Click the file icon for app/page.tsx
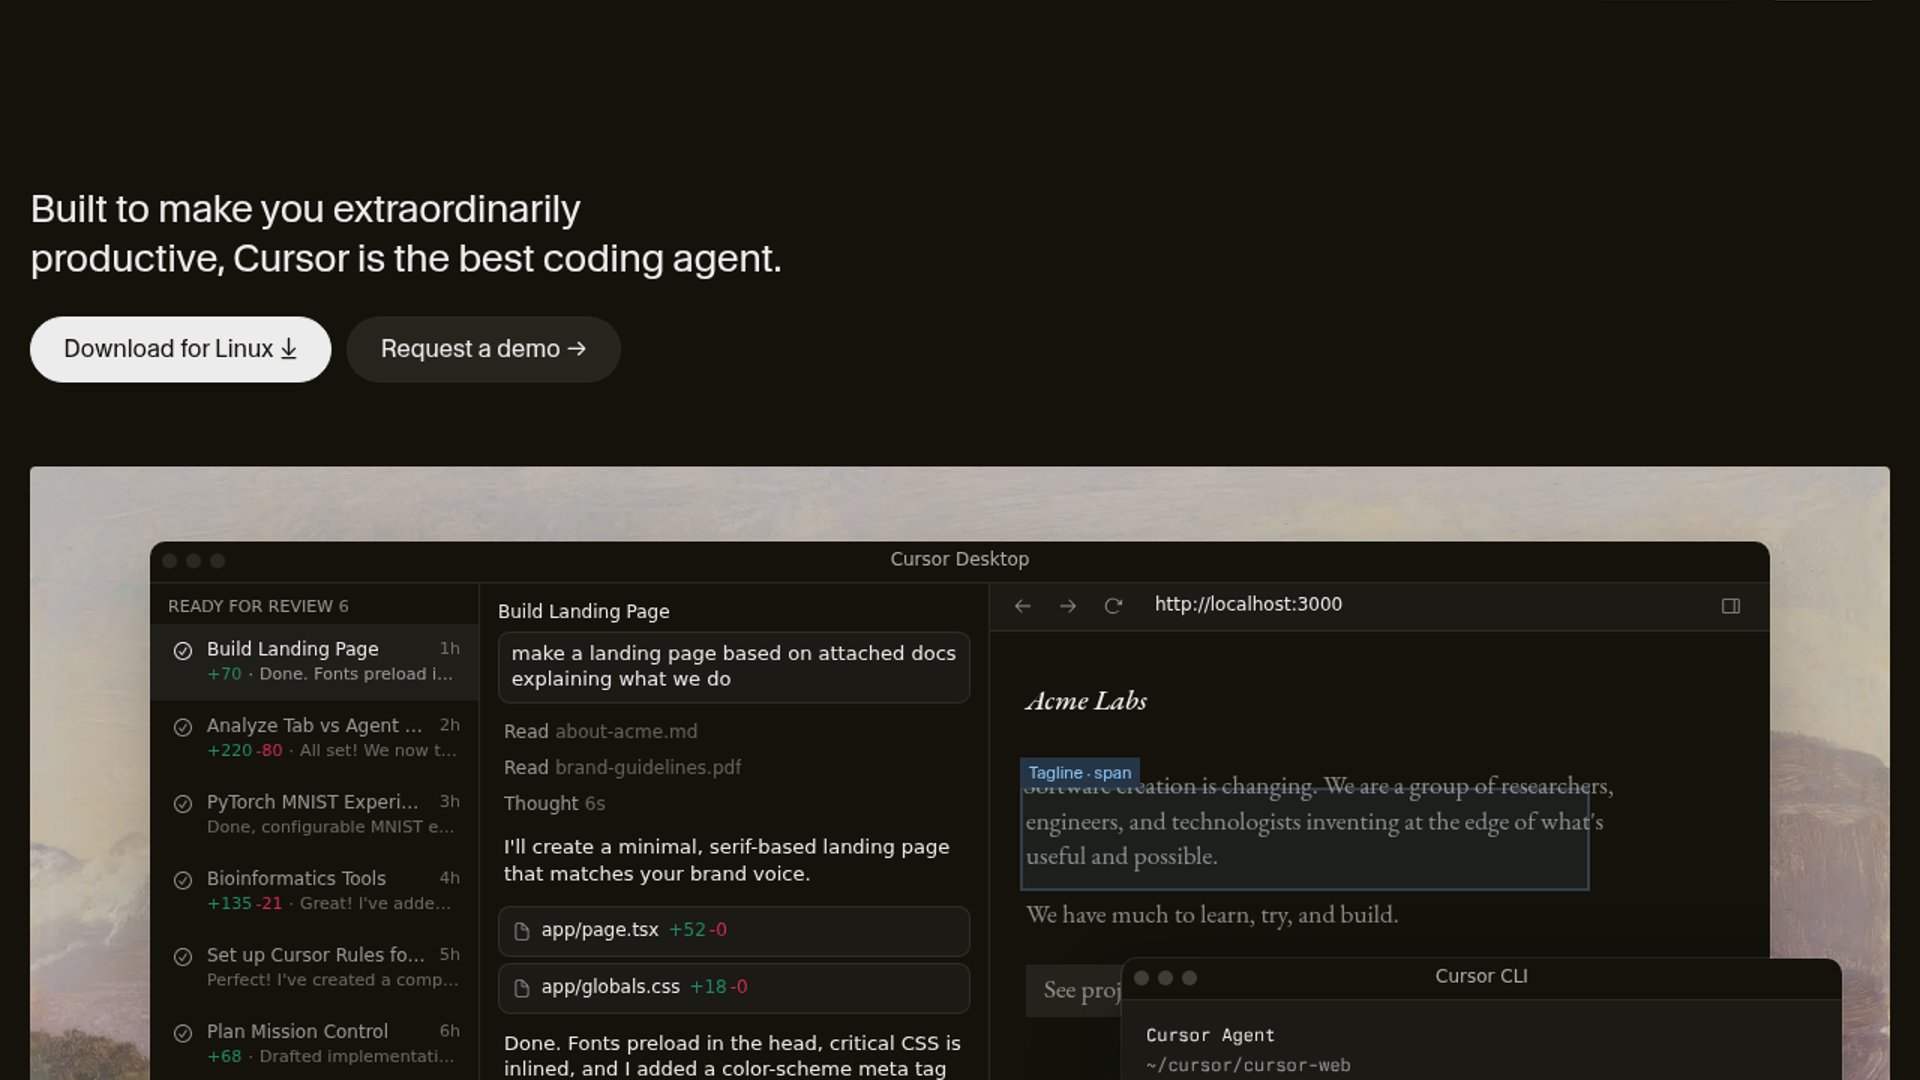 [521, 931]
